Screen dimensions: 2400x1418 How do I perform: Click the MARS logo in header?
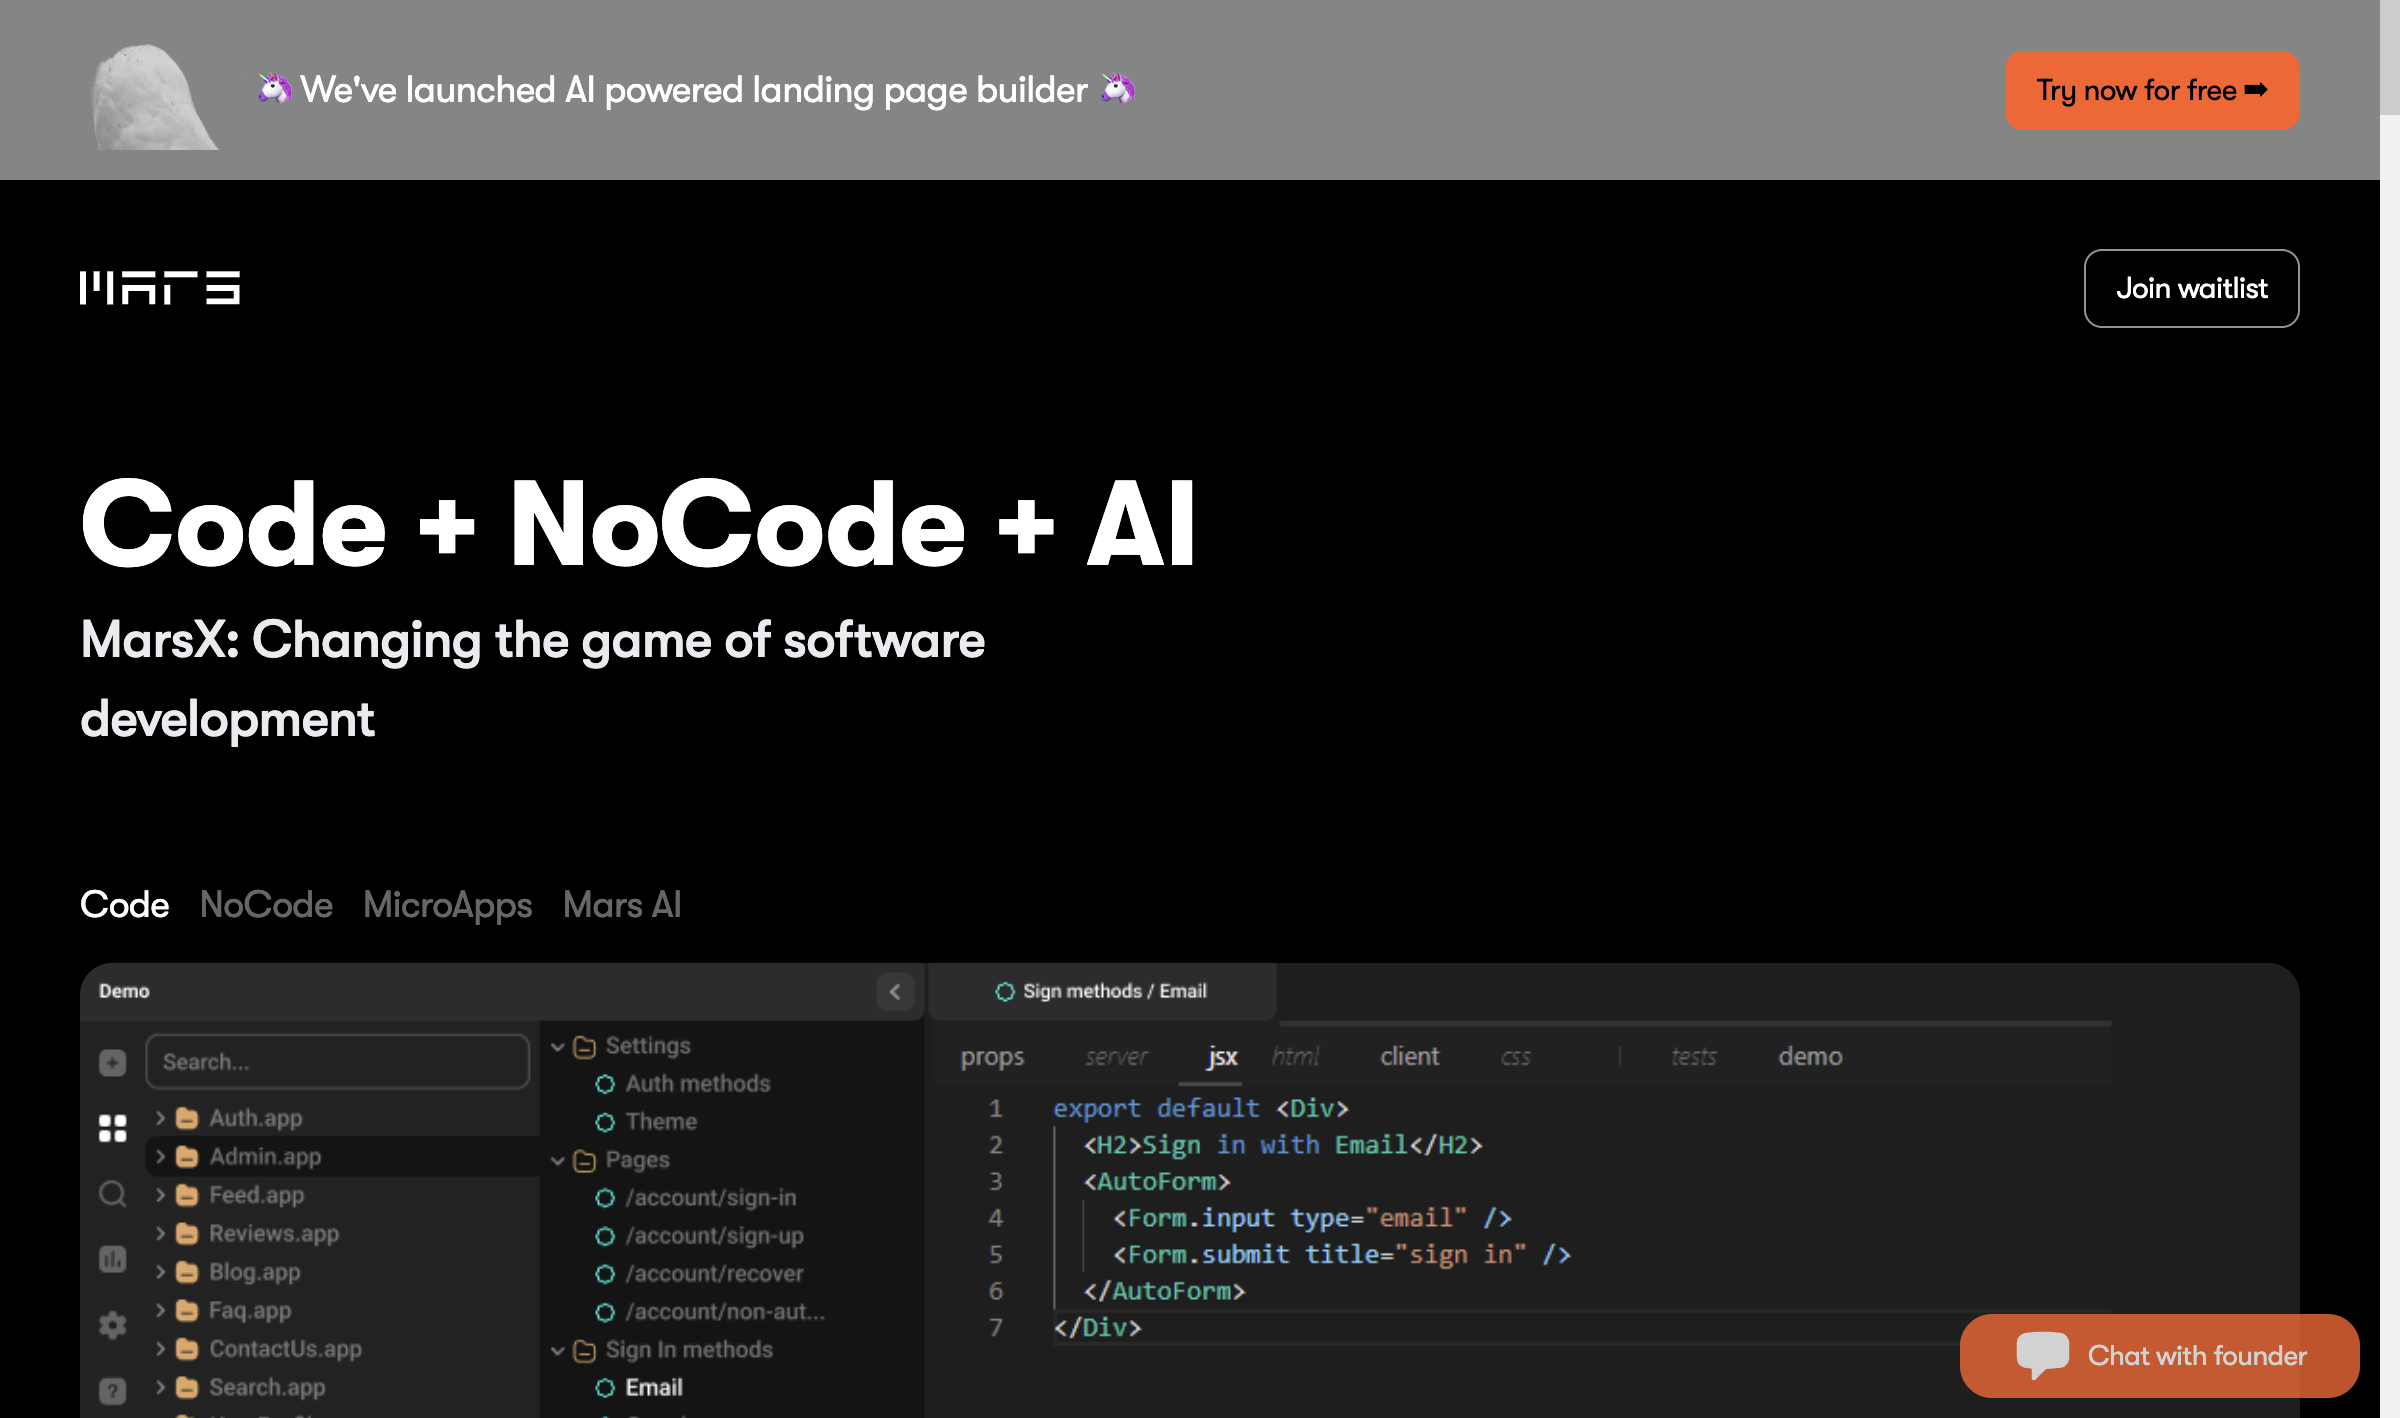coord(160,287)
